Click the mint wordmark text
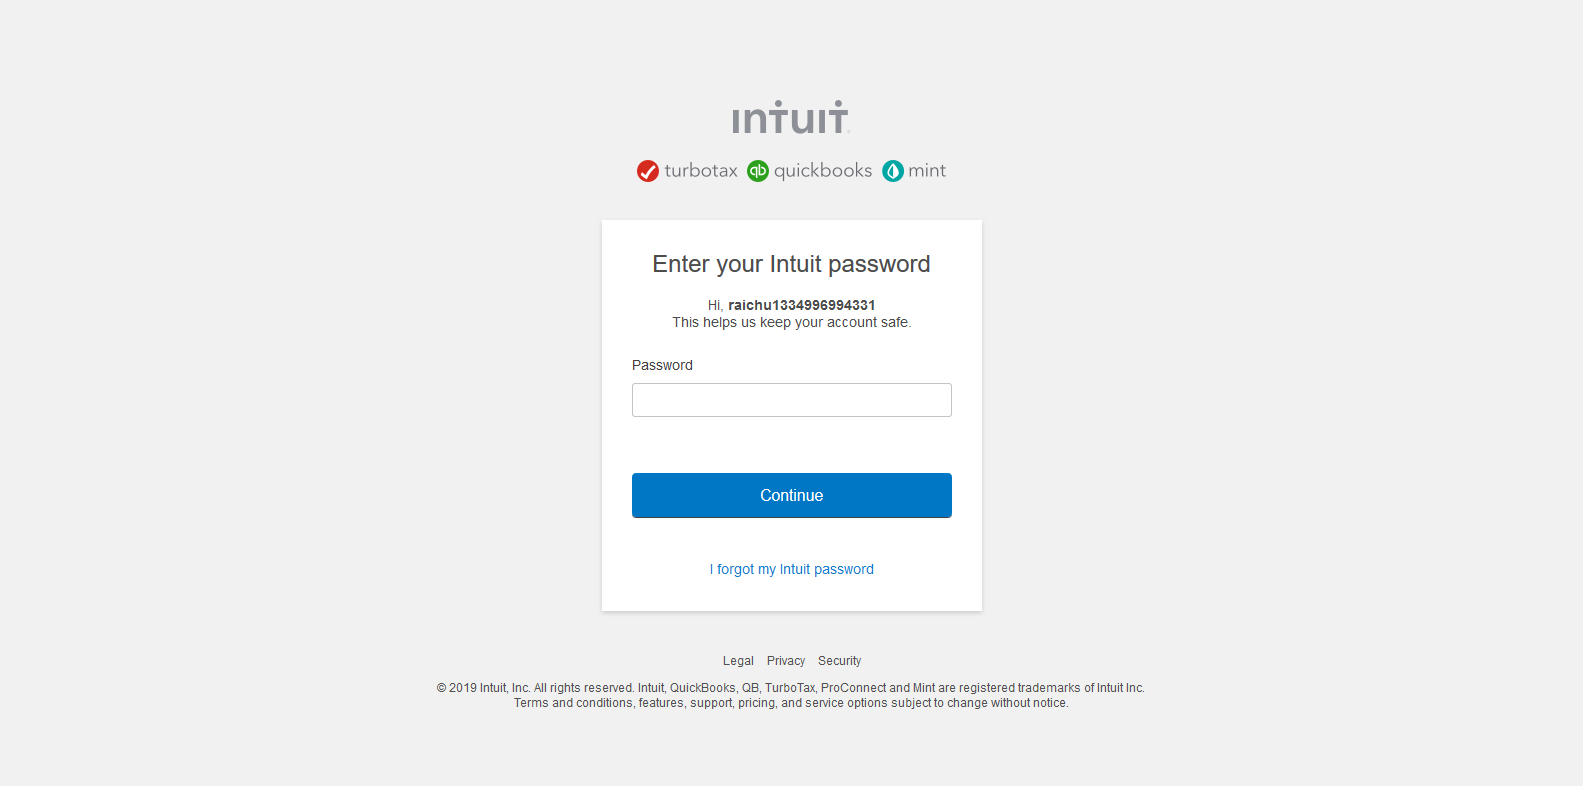 (x=927, y=171)
